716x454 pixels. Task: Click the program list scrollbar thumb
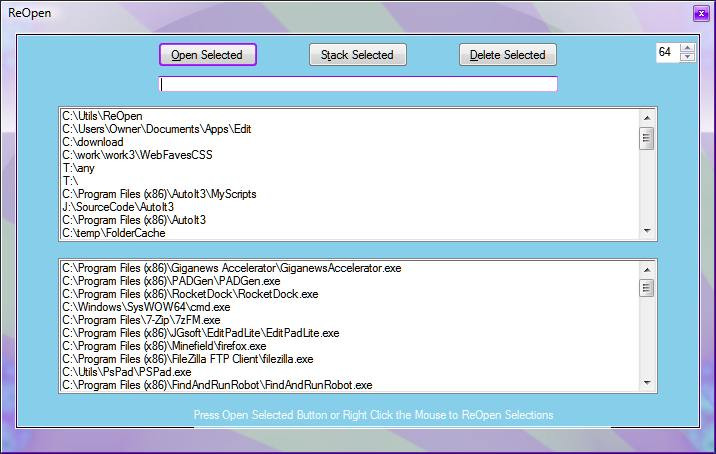(647, 288)
